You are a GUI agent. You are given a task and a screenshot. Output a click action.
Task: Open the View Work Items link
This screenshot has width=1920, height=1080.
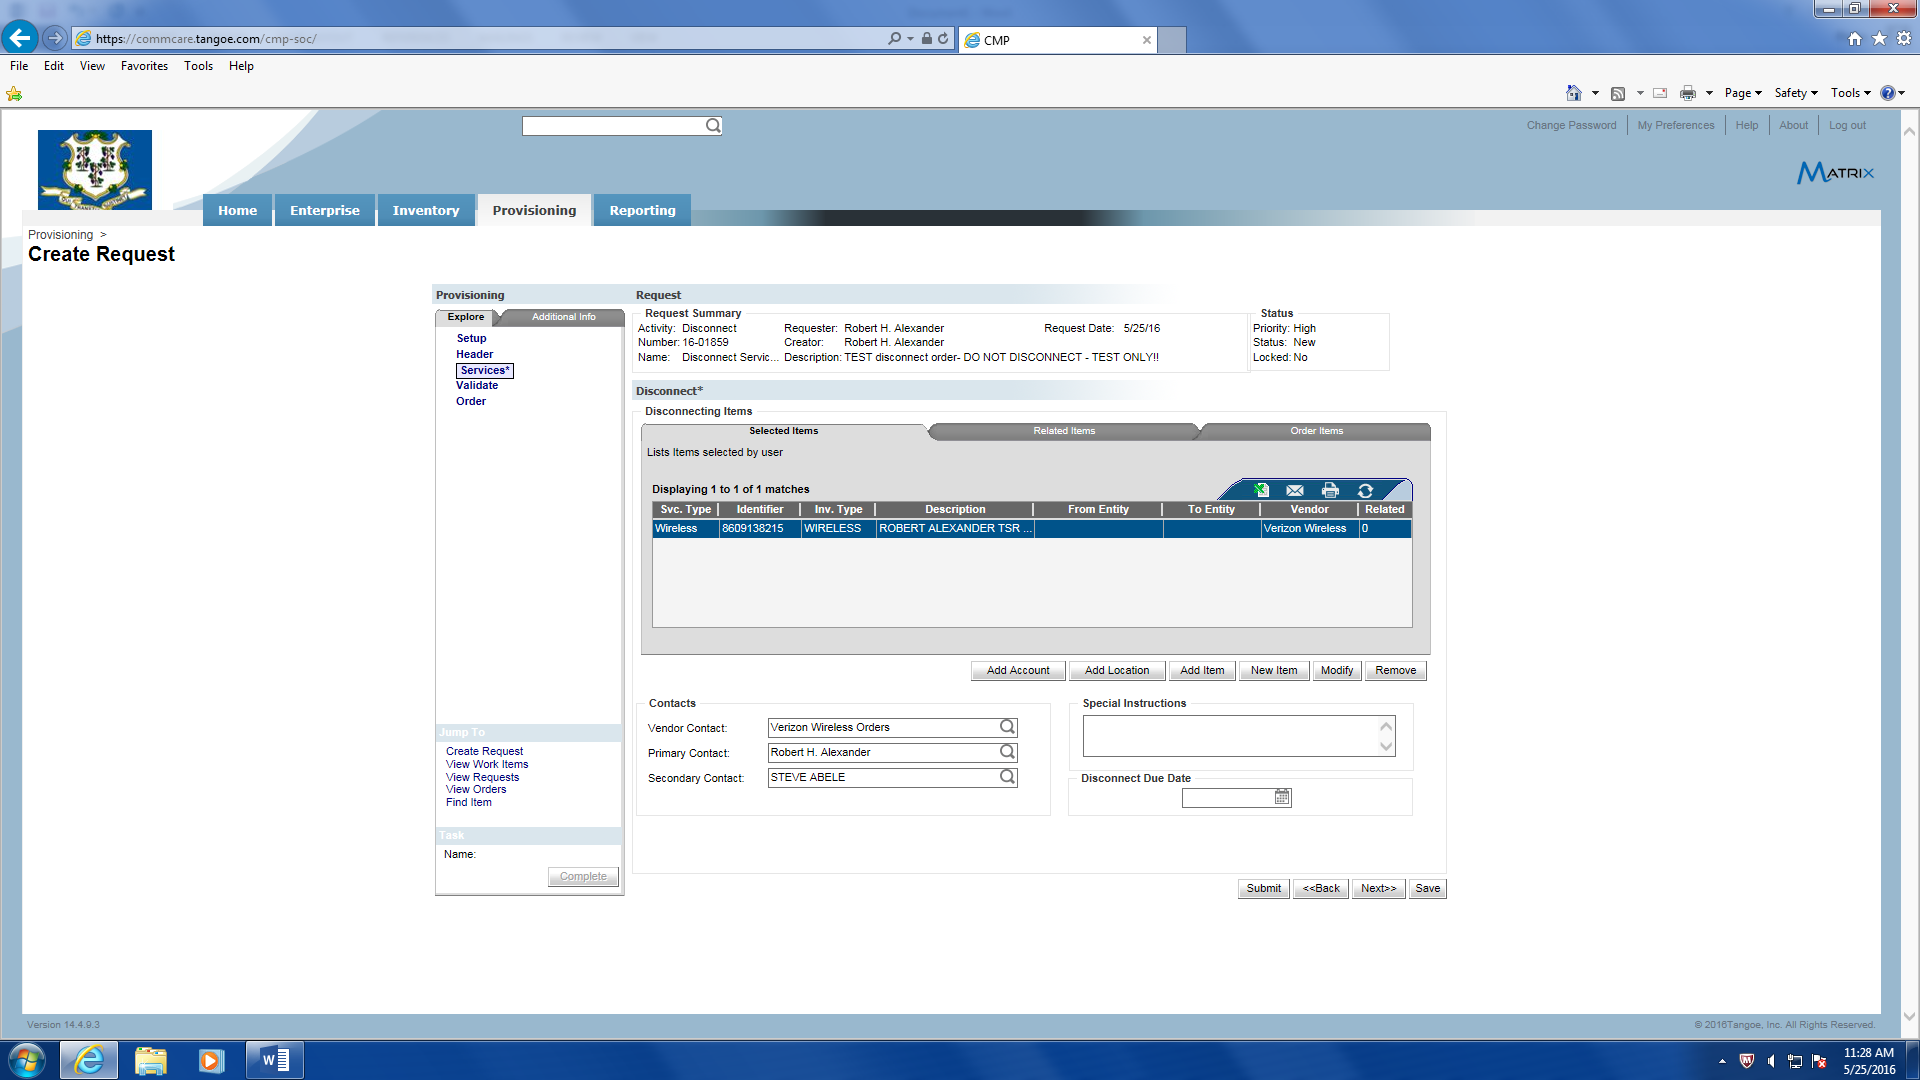coord(487,764)
